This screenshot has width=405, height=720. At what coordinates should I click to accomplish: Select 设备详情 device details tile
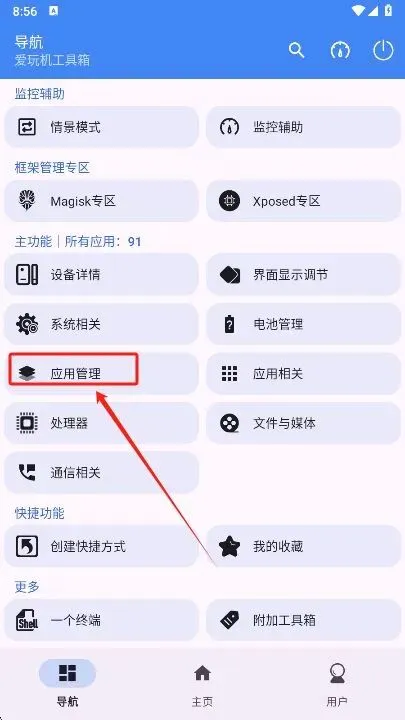(x=101, y=275)
